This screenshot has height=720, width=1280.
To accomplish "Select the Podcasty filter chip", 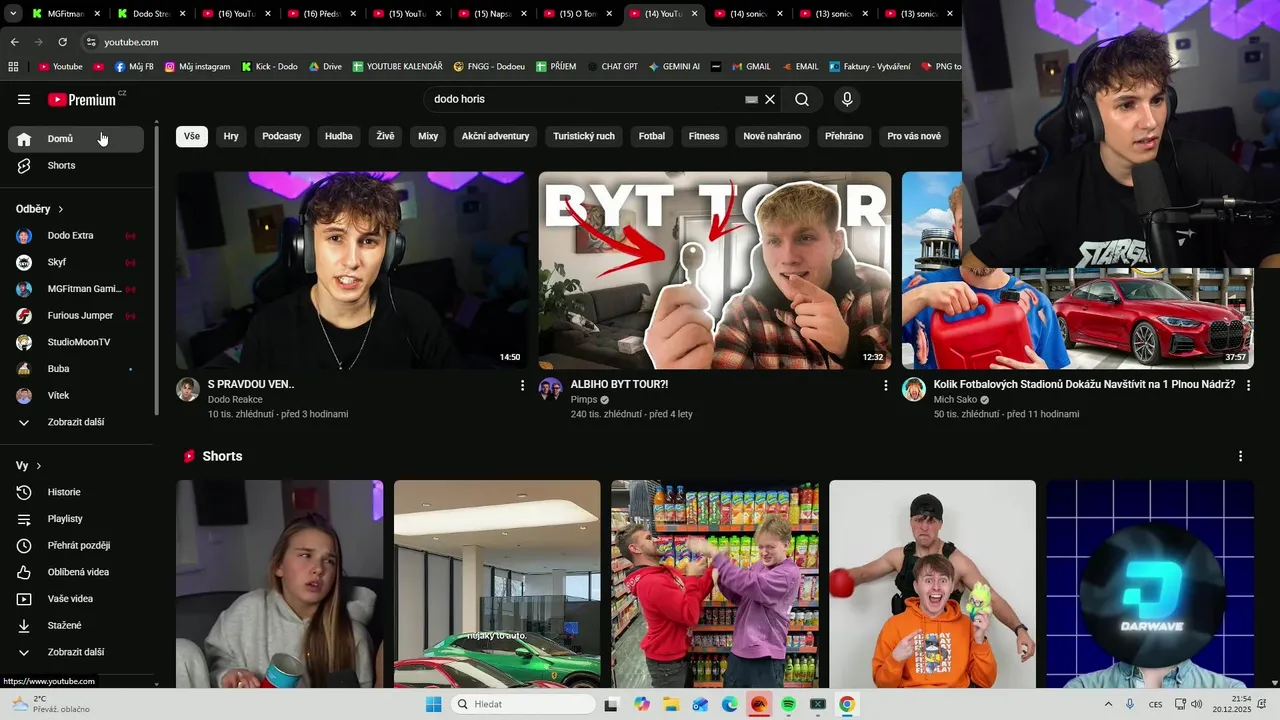I will 282,136.
